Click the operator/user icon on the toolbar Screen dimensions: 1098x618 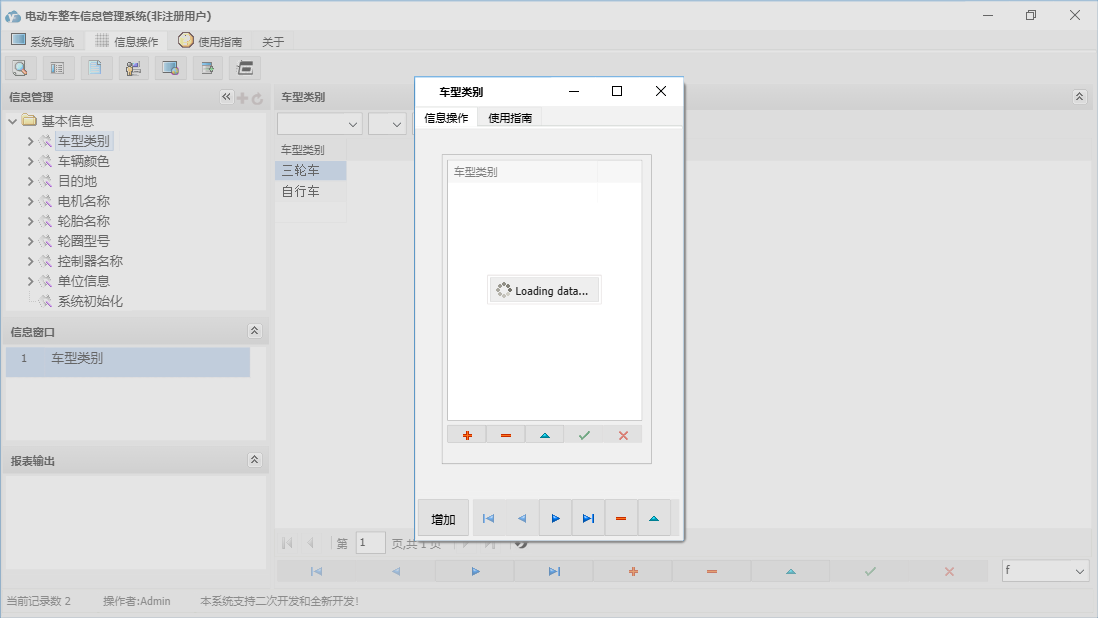[133, 67]
